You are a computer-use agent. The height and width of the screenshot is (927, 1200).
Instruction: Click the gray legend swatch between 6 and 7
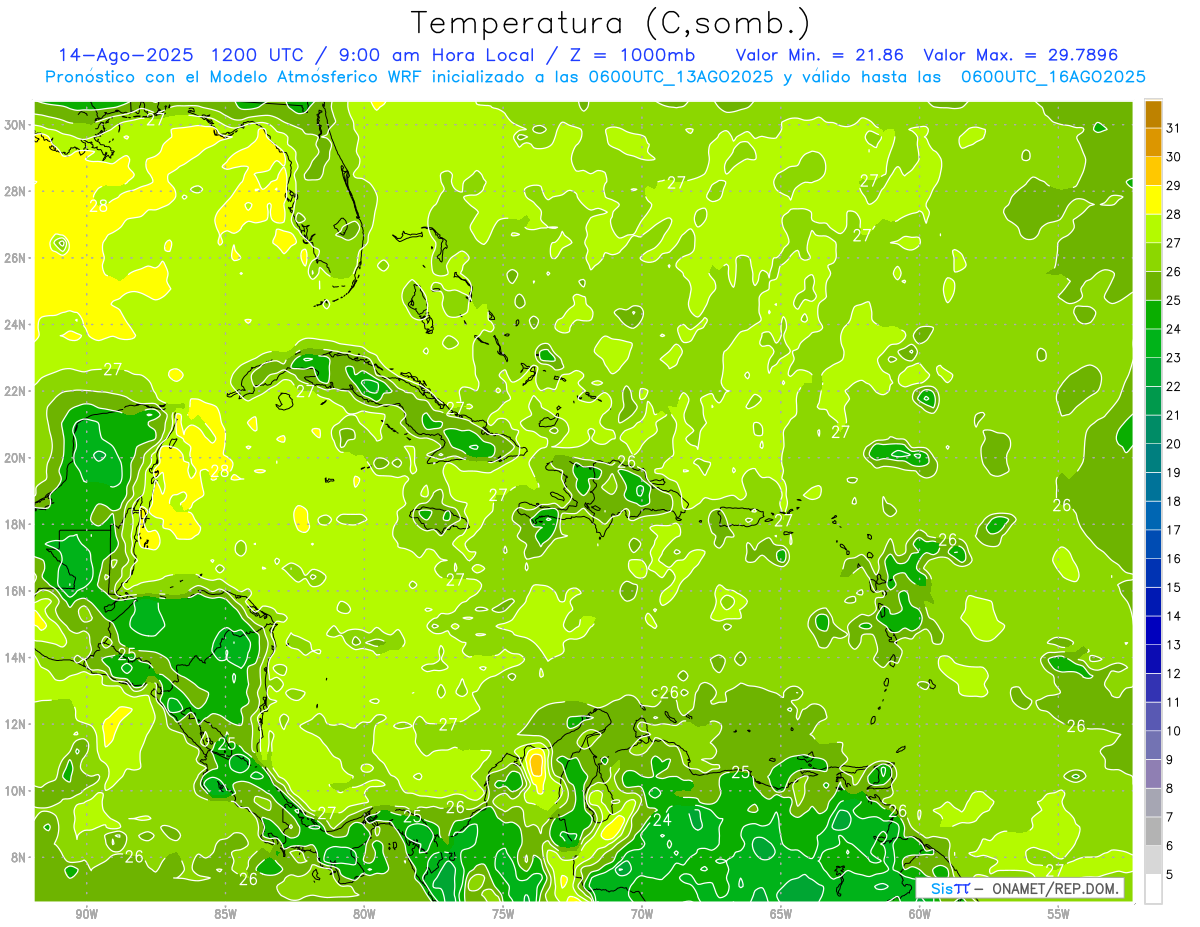1153,831
